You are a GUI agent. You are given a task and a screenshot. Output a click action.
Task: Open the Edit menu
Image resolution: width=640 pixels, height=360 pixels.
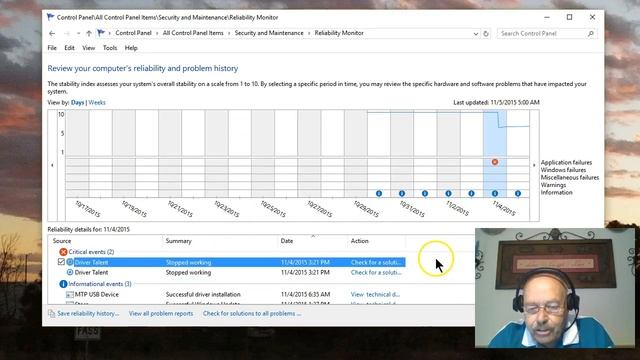[69, 48]
